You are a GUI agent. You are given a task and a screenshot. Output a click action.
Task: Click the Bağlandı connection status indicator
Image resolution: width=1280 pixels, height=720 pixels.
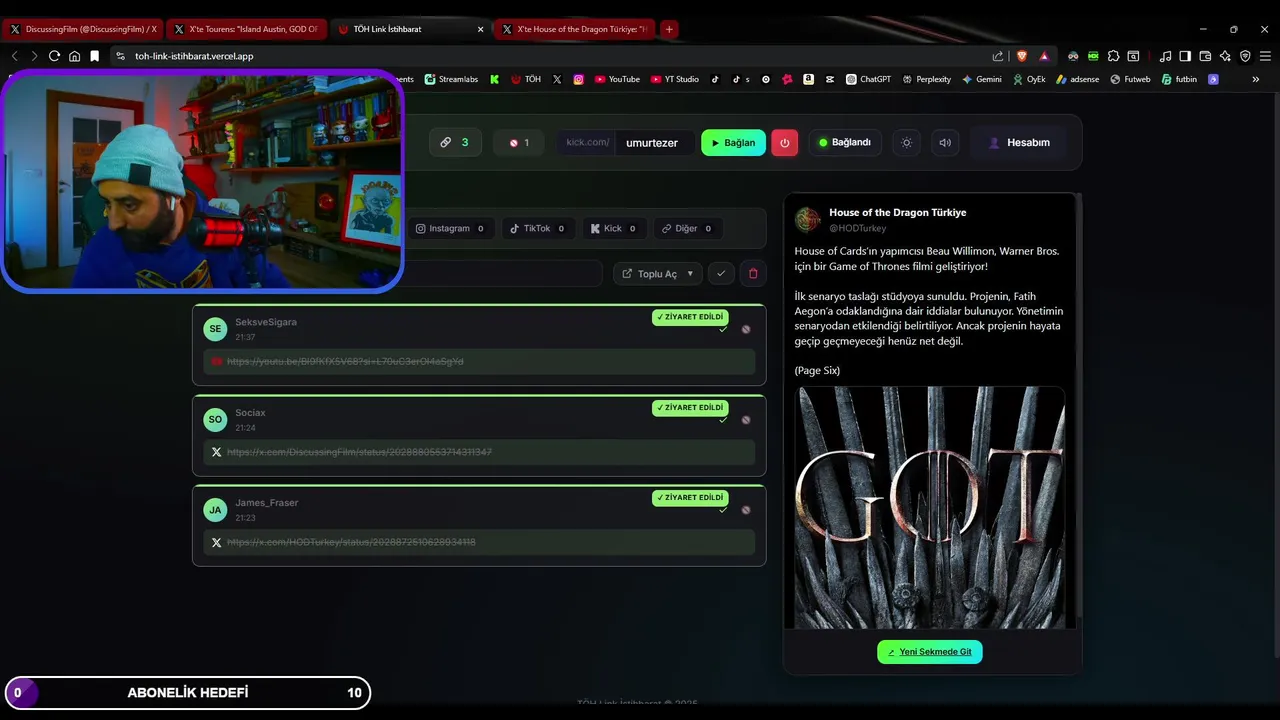click(x=845, y=142)
